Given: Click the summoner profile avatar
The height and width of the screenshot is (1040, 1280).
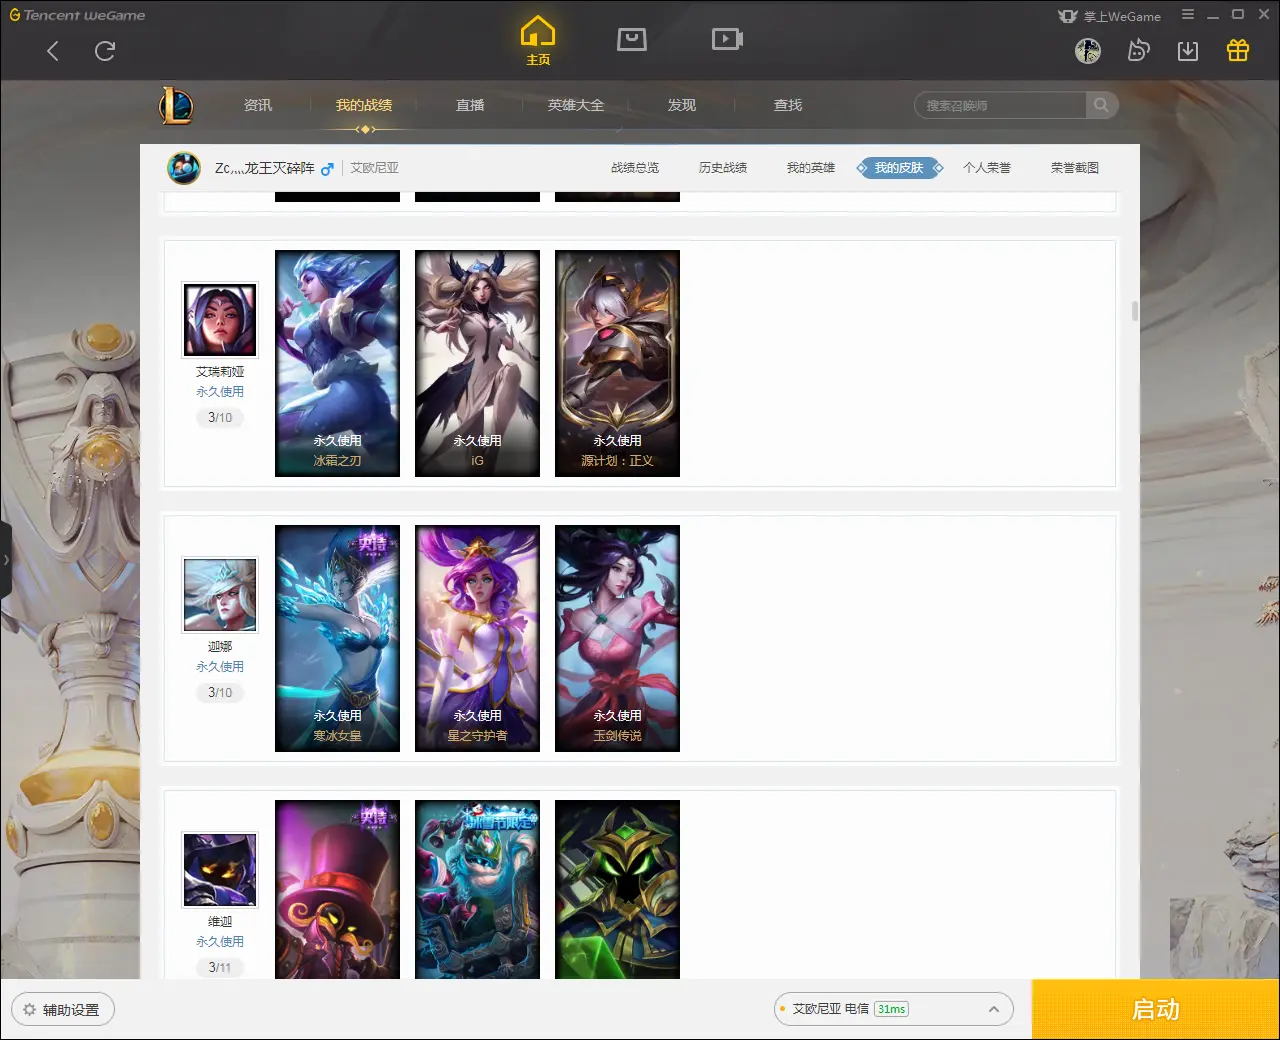Looking at the screenshot, I should point(184,167).
